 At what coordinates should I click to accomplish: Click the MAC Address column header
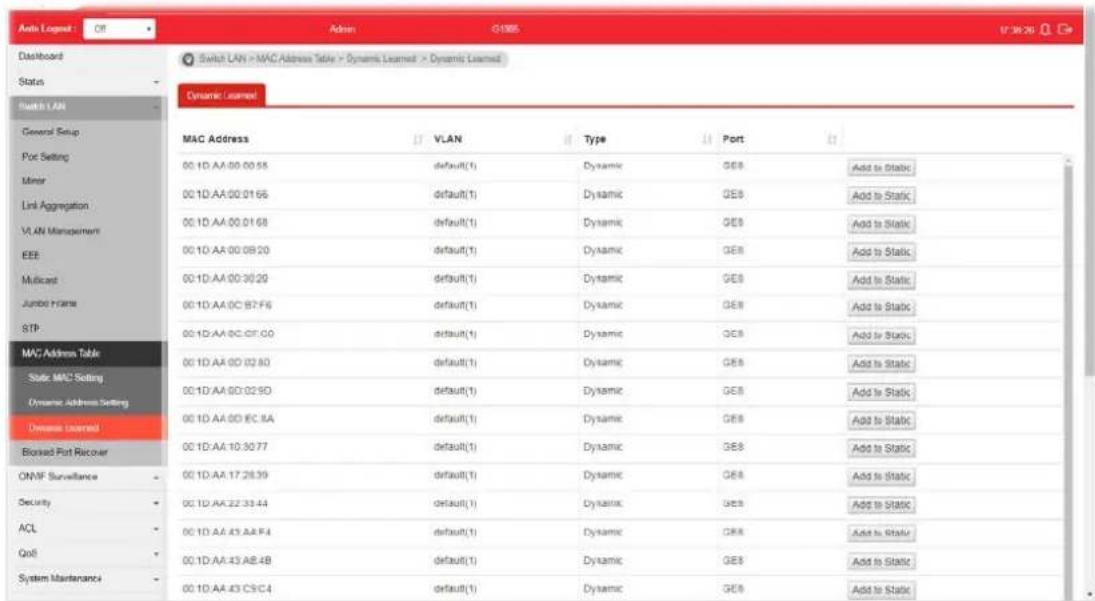(216, 139)
